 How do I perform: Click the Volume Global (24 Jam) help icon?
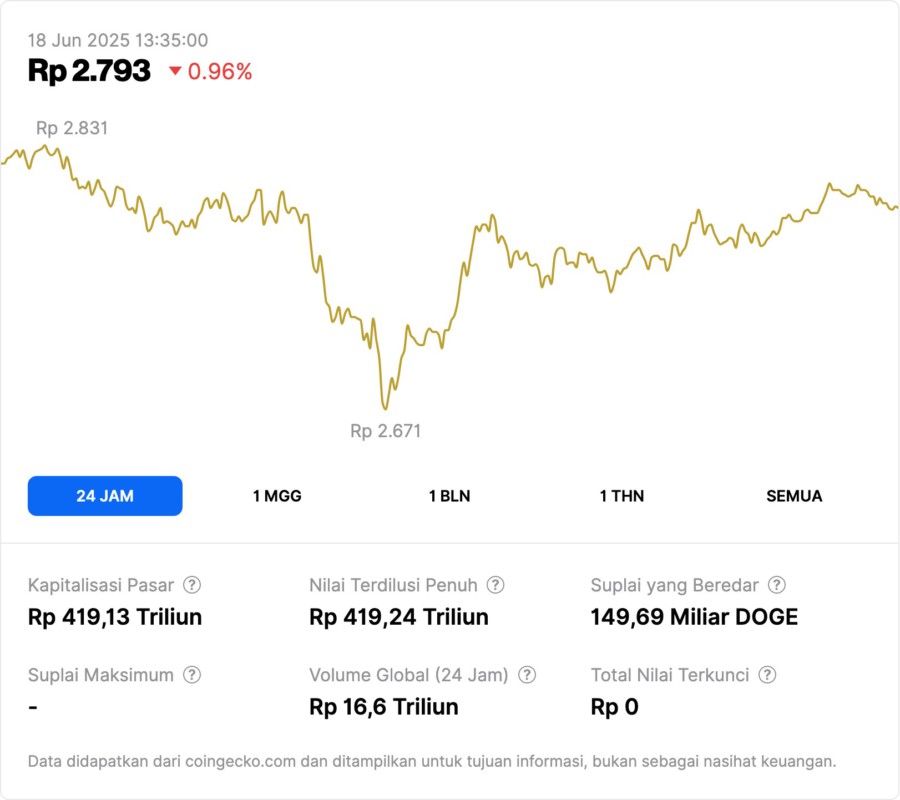527,675
